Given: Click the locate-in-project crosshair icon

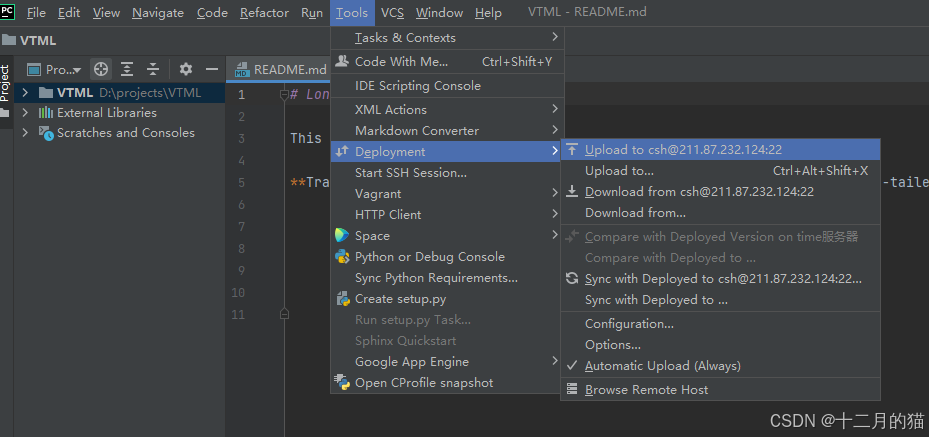Looking at the screenshot, I should (x=101, y=69).
